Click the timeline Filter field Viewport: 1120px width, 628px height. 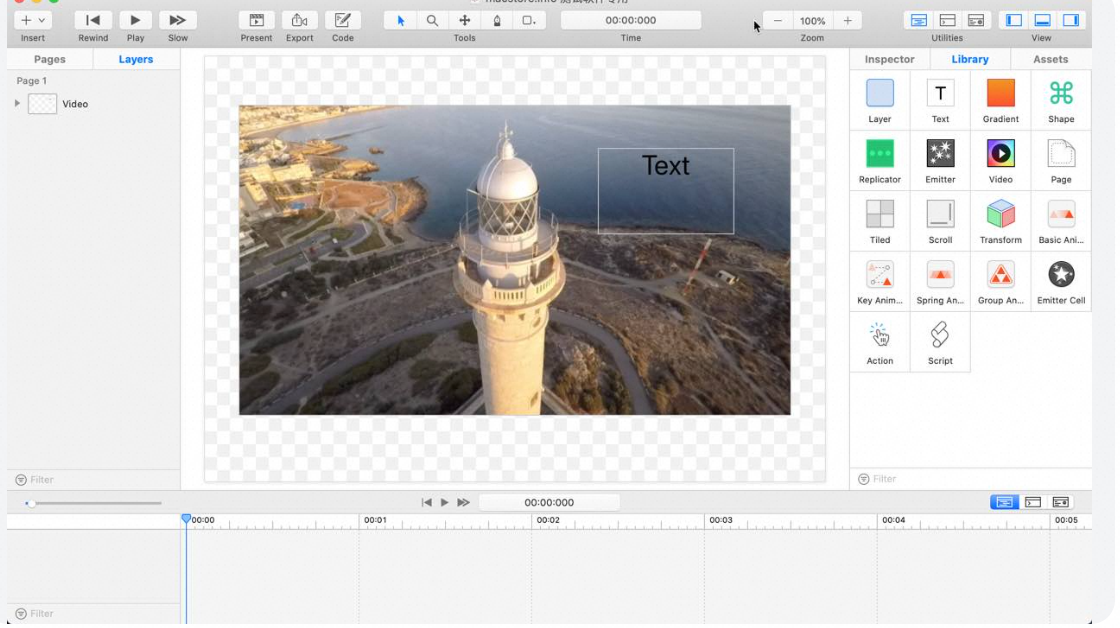pos(94,614)
